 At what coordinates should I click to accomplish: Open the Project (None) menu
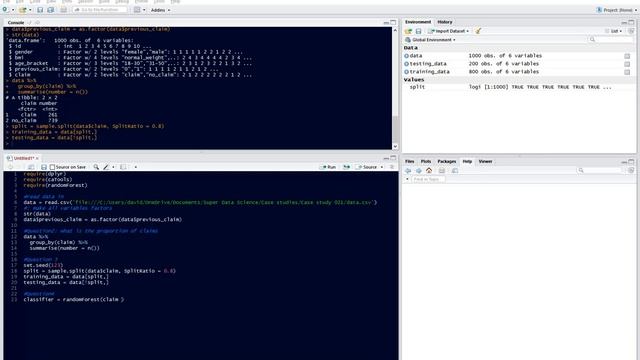pos(616,10)
